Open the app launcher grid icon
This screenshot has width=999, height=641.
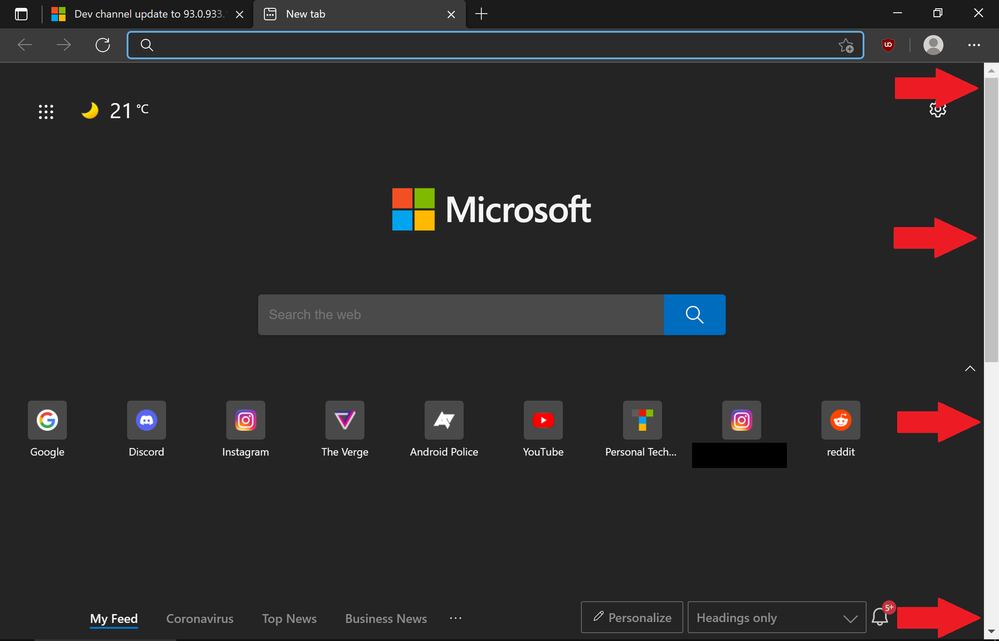(x=46, y=111)
